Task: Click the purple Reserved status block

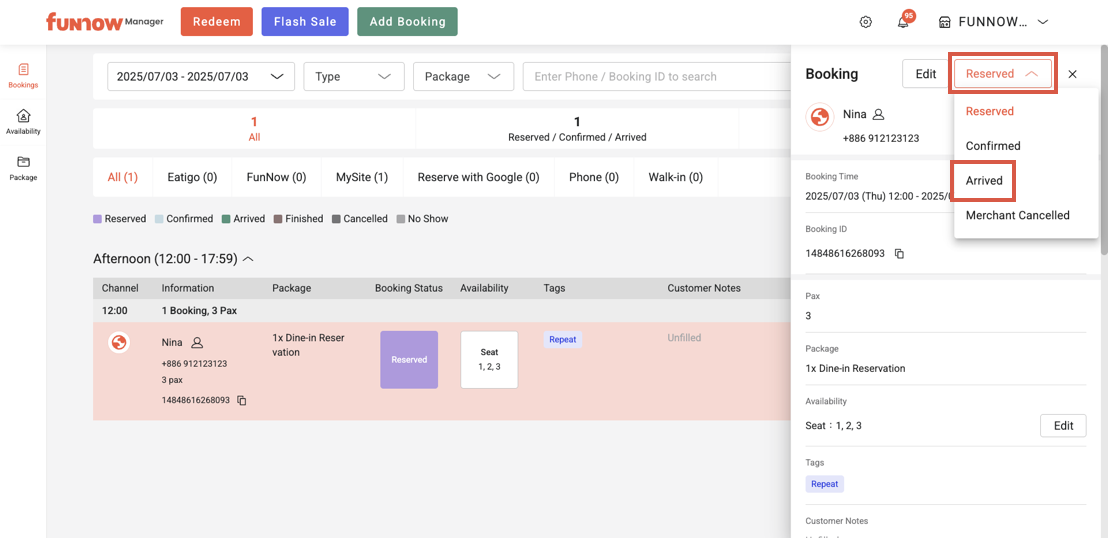Action: (409, 360)
